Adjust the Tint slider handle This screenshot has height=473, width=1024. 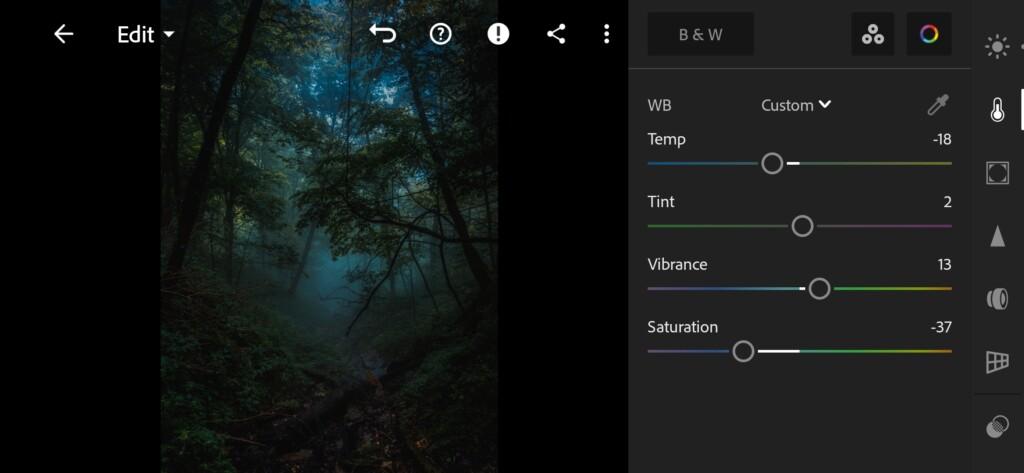[x=802, y=226]
